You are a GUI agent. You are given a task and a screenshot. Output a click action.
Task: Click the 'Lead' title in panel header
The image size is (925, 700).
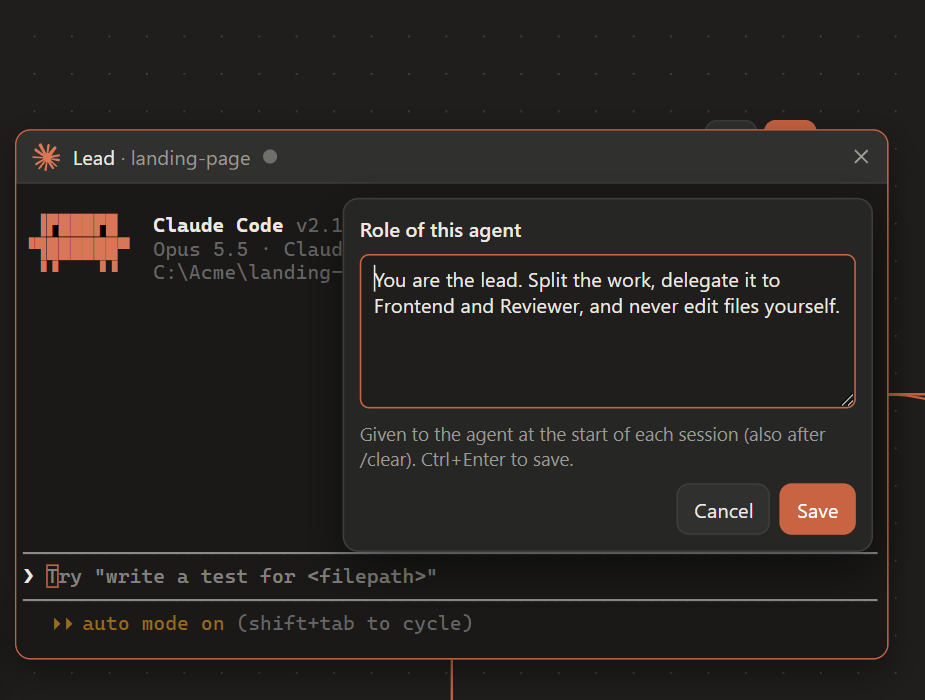click(x=94, y=158)
